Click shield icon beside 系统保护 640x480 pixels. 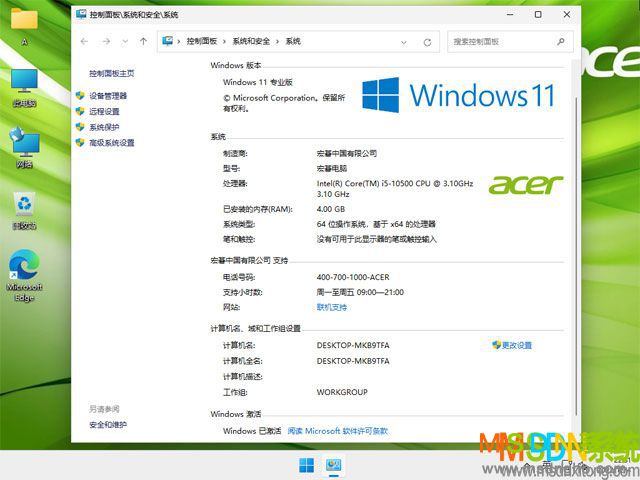tap(80, 127)
